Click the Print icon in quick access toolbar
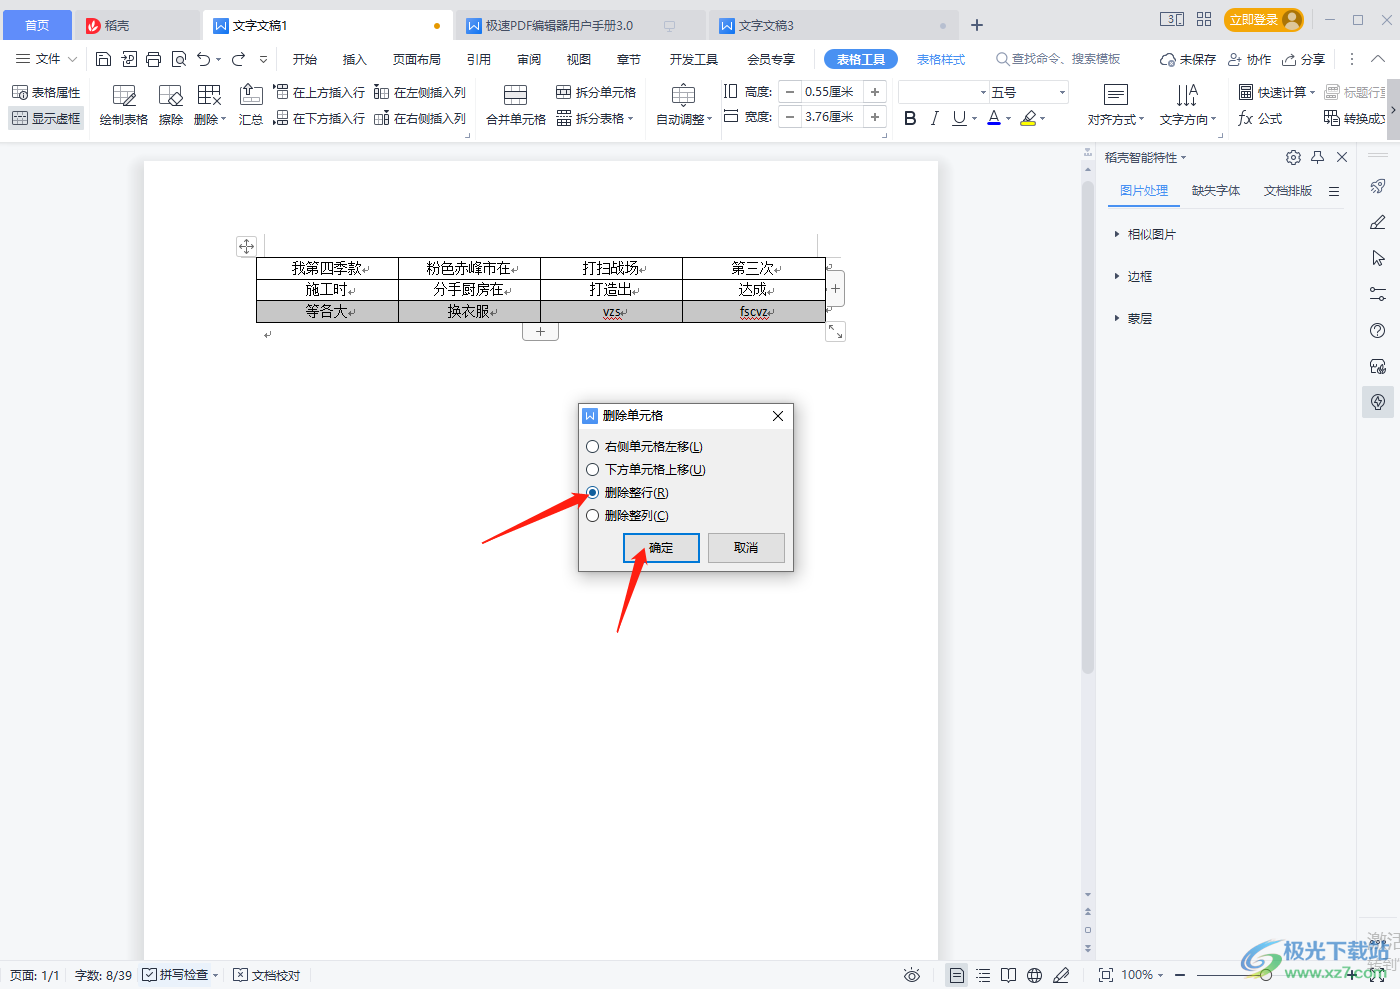Screen dimensions: 1400x989 coord(153,59)
